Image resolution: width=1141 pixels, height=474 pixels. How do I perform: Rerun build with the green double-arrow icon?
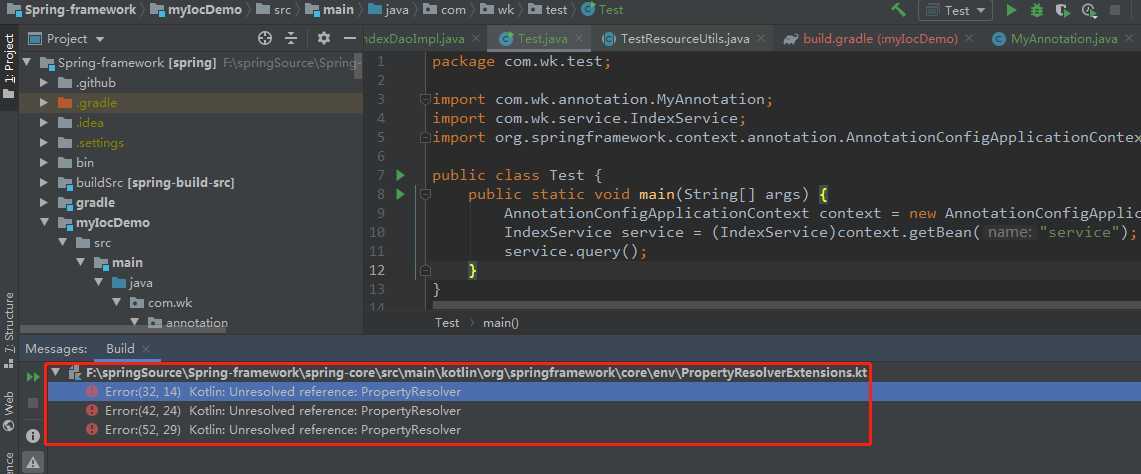(33, 376)
